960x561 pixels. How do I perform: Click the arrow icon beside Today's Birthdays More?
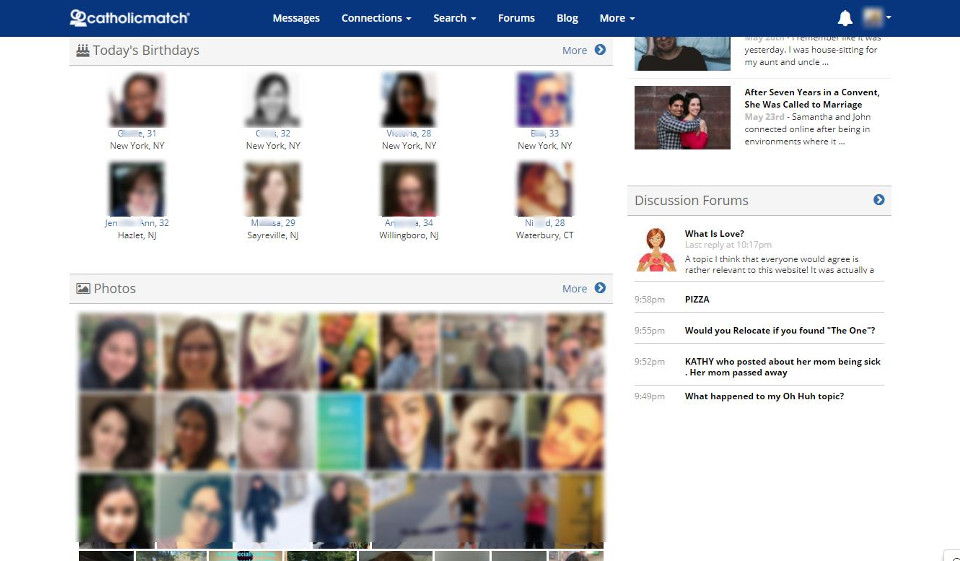[600, 50]
